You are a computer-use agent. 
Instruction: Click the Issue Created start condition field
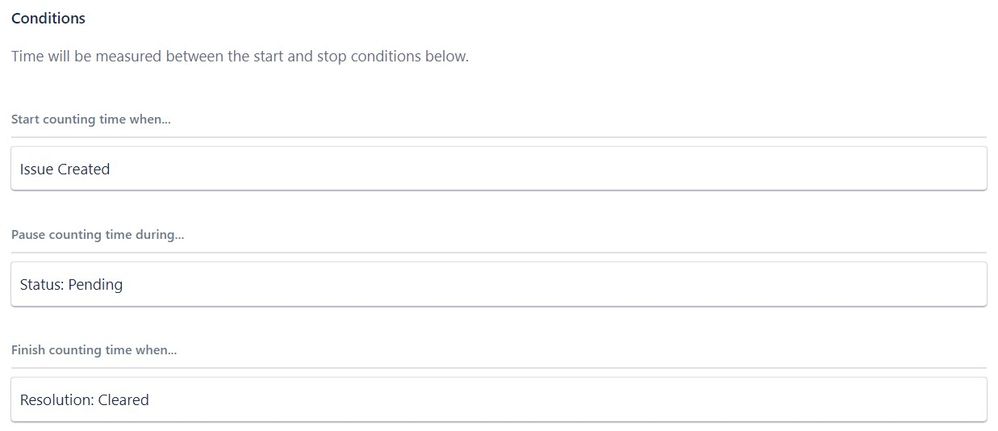[498, 169]
